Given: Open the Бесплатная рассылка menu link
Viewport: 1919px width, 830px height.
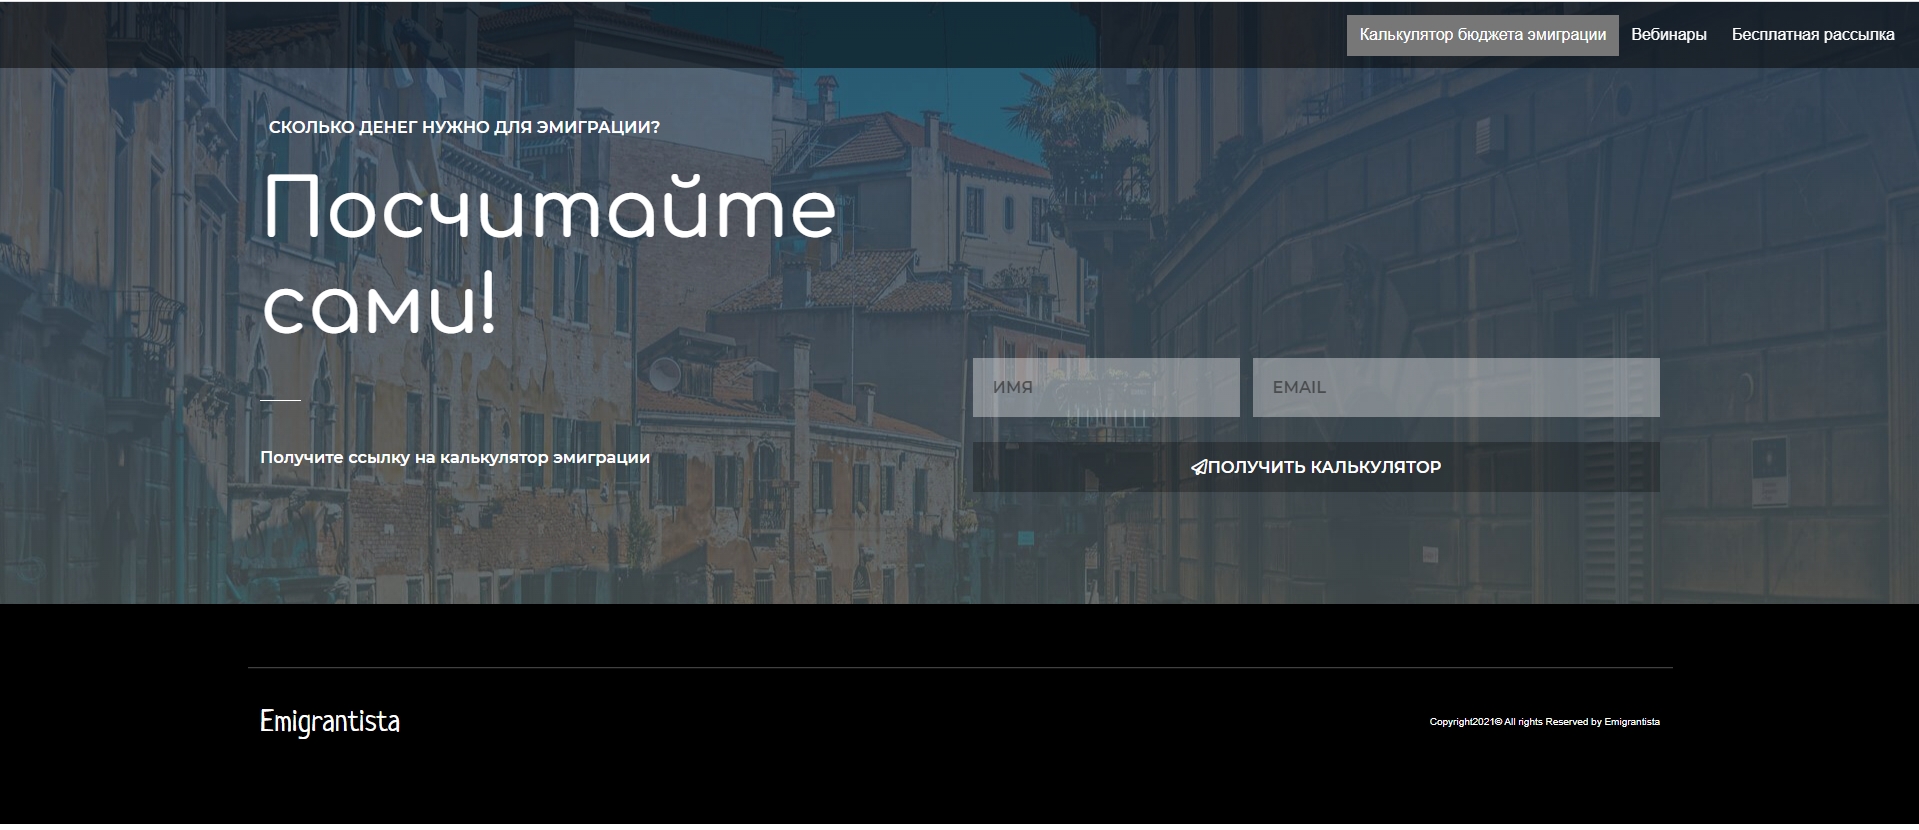Looking at the screenshot, I should [1812, 35].
